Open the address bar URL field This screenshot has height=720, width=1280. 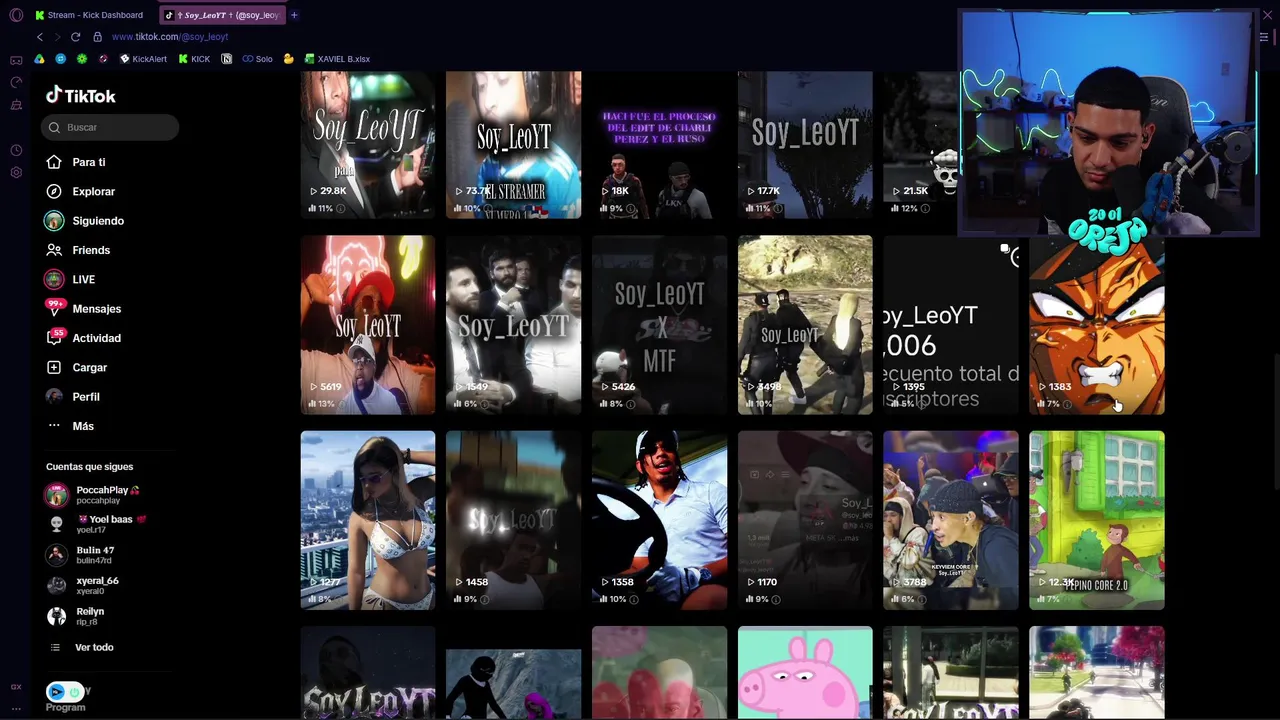pos(170,37)
